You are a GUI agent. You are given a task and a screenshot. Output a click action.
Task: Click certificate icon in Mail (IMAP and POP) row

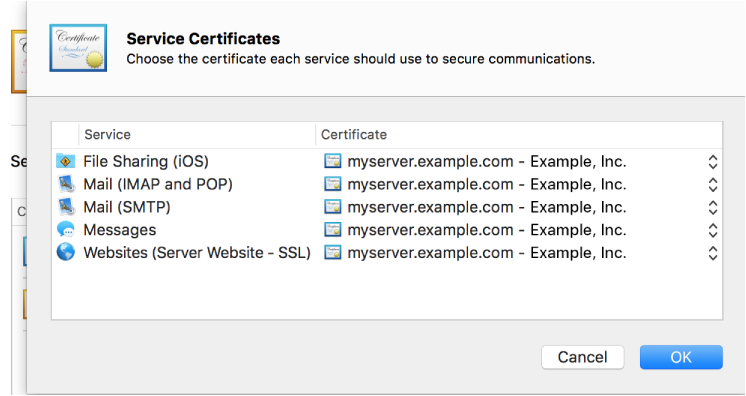click(x=333, y=184)
